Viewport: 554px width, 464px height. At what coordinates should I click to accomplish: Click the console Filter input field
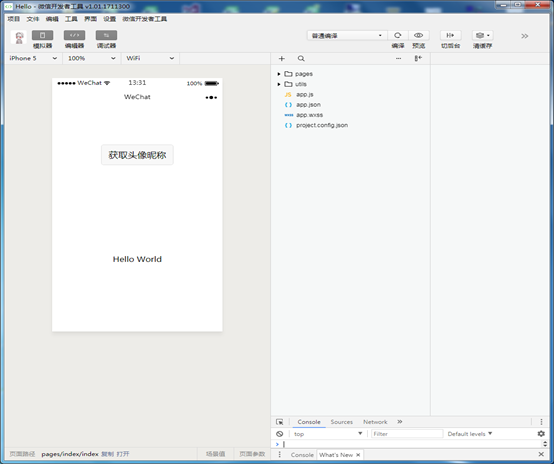click(x=407, y=434)
